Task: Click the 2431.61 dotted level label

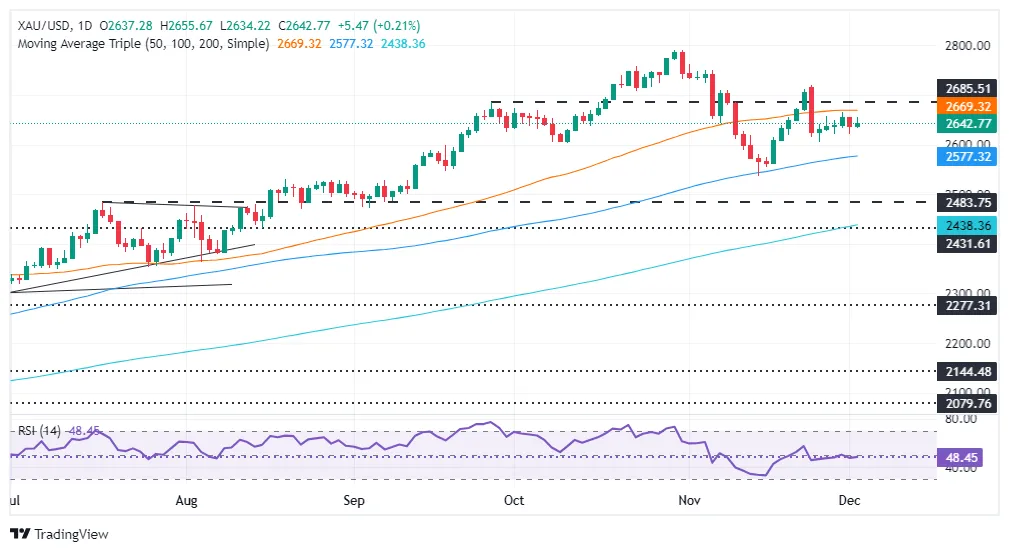Action: 967,243
